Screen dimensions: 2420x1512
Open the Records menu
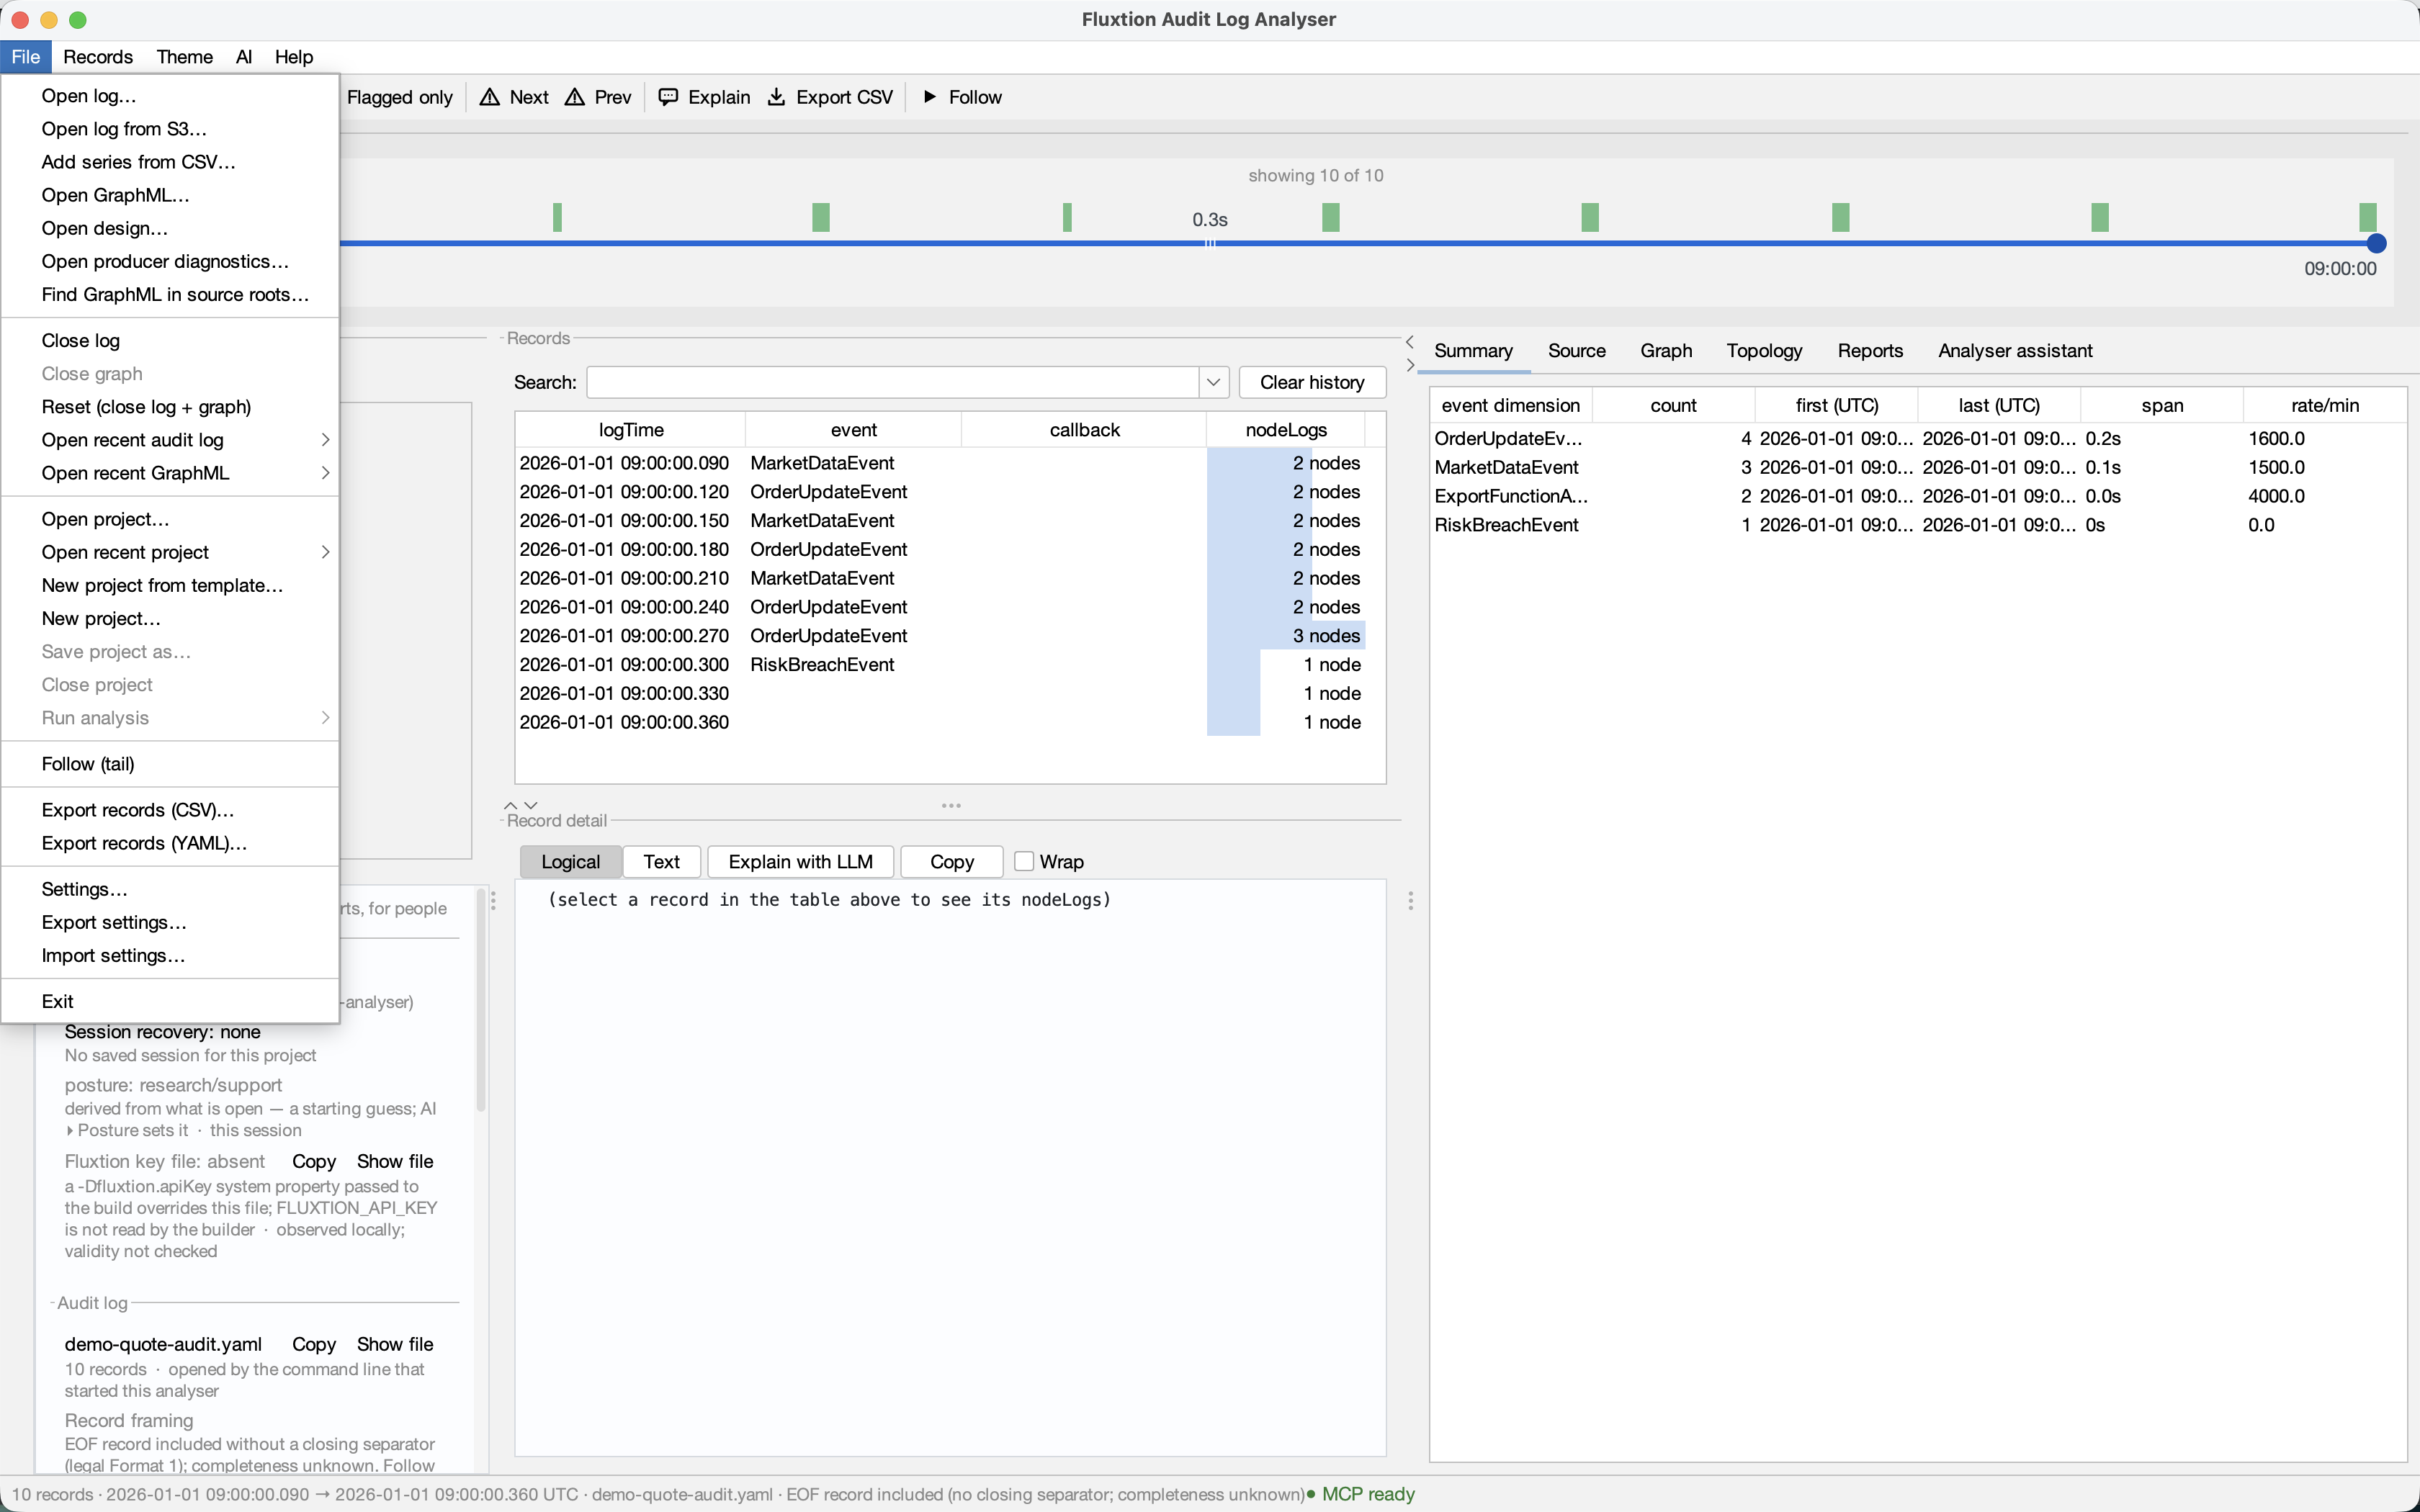[98, 57]
